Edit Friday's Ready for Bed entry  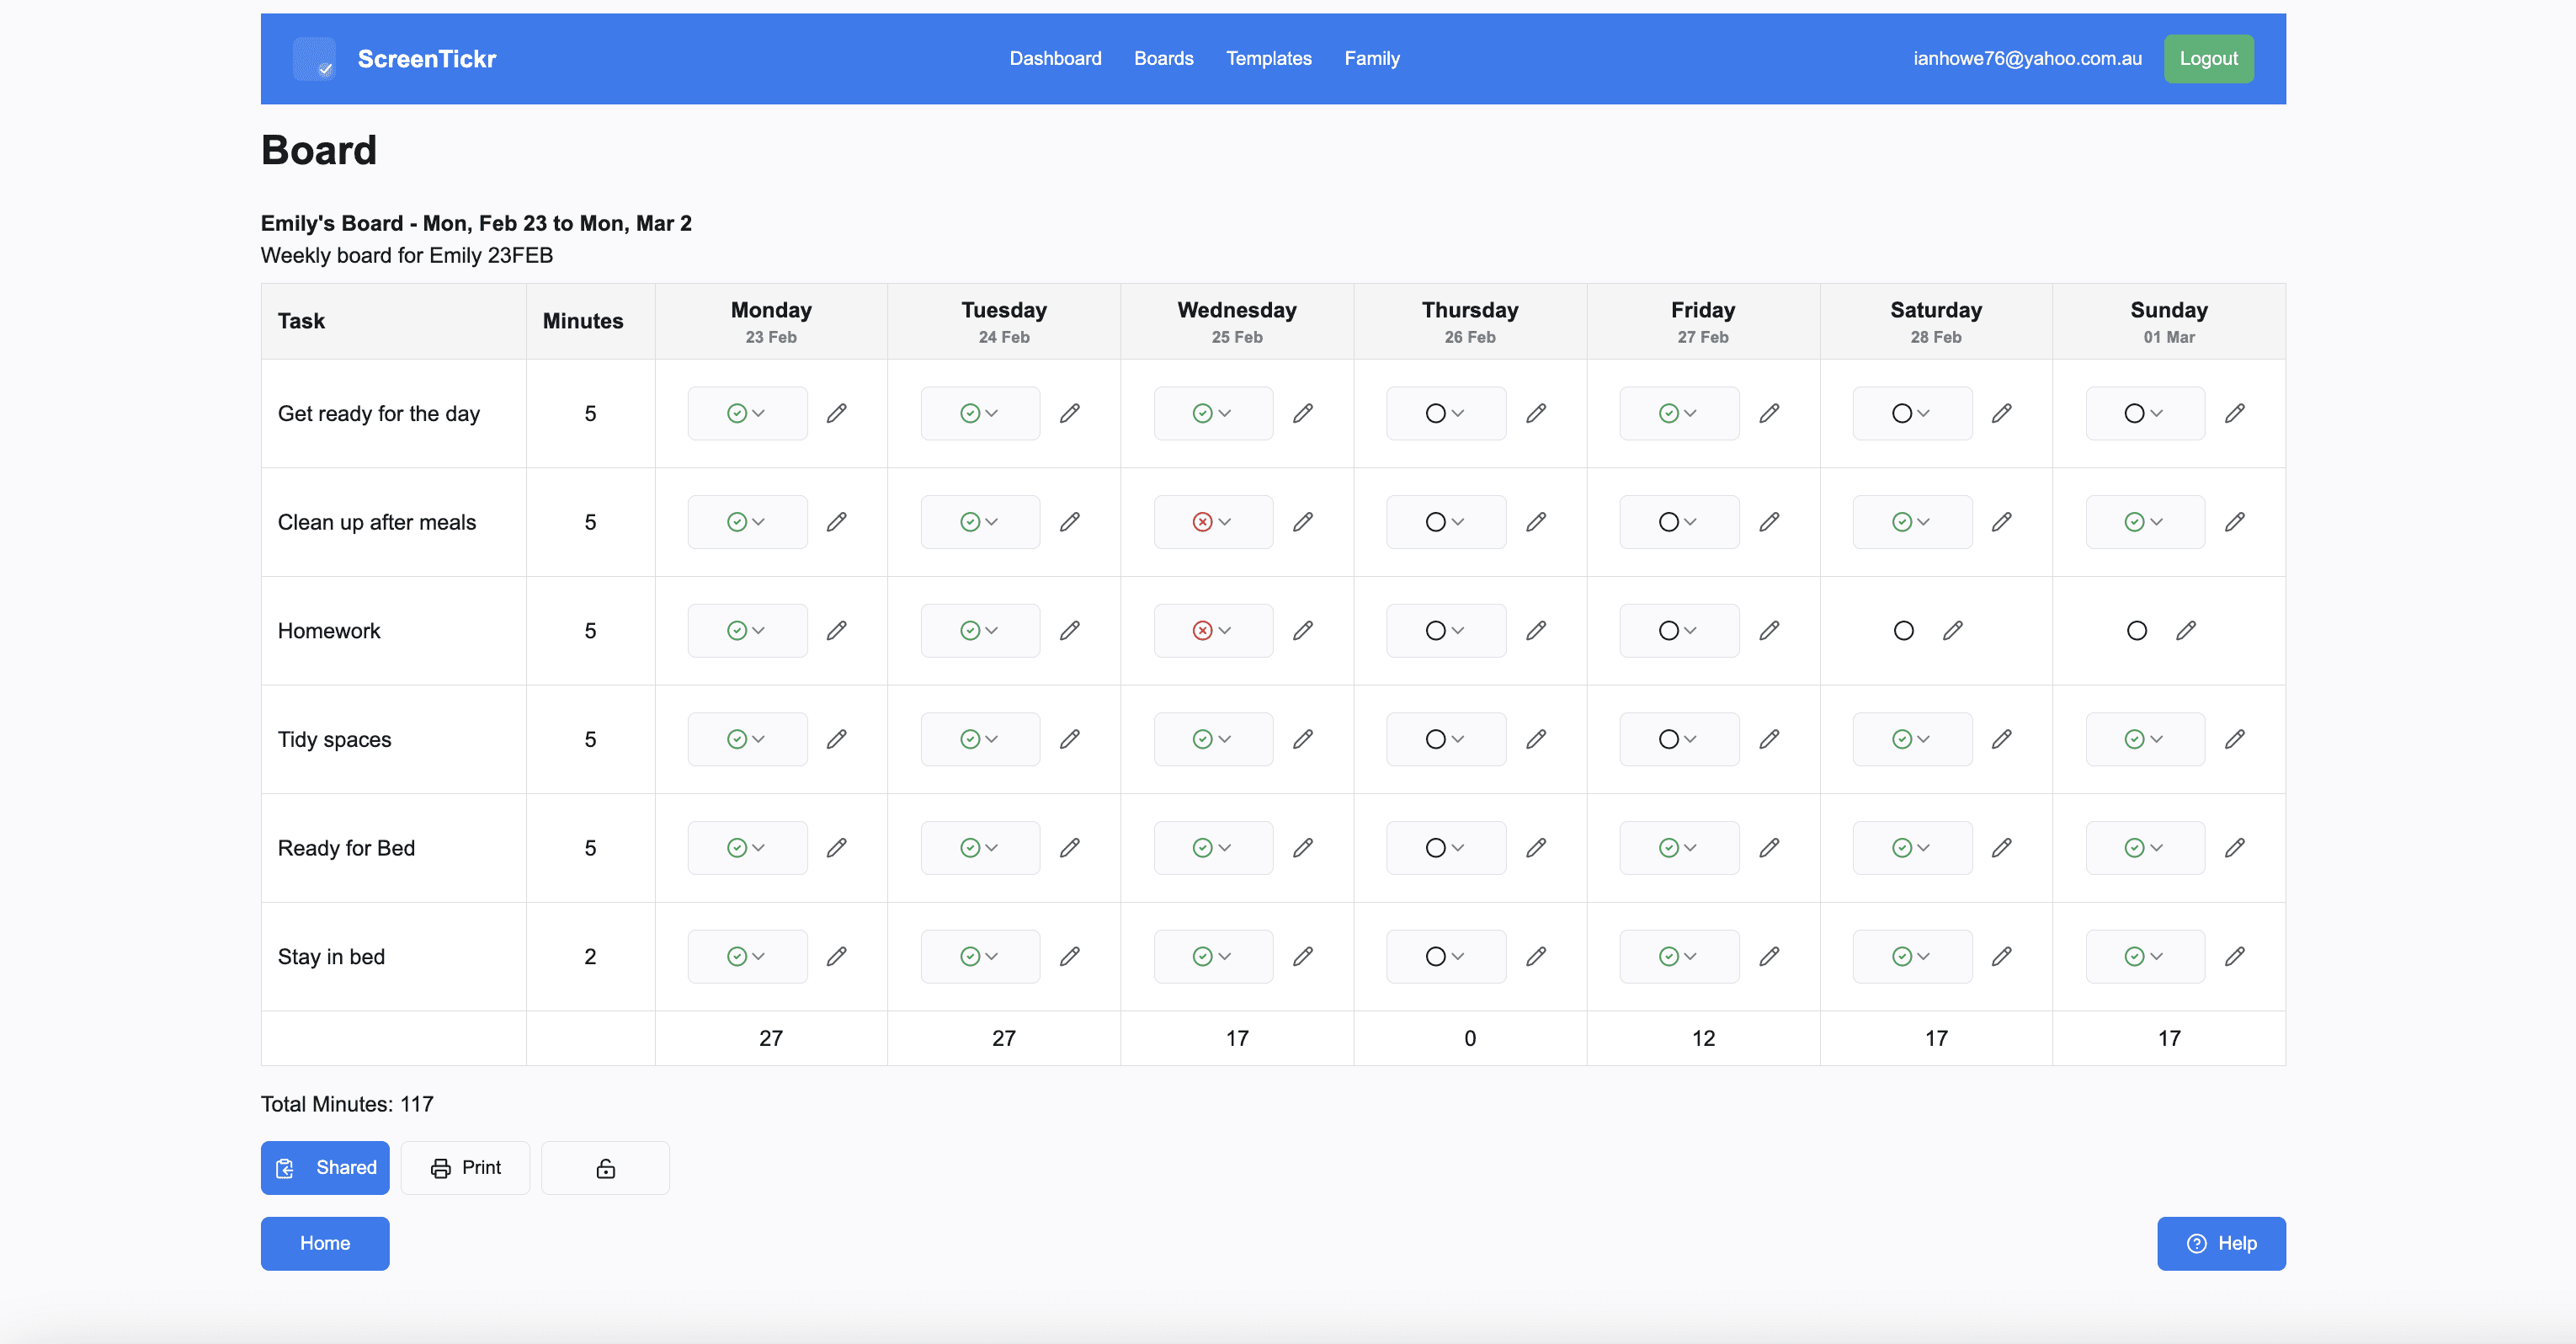[1769, 848]
